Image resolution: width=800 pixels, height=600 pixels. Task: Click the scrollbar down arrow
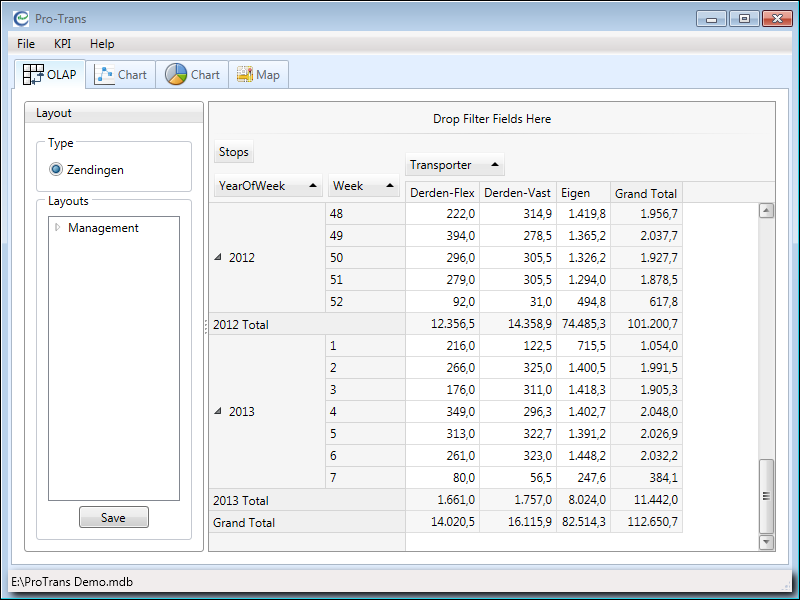tap(767, 542)
